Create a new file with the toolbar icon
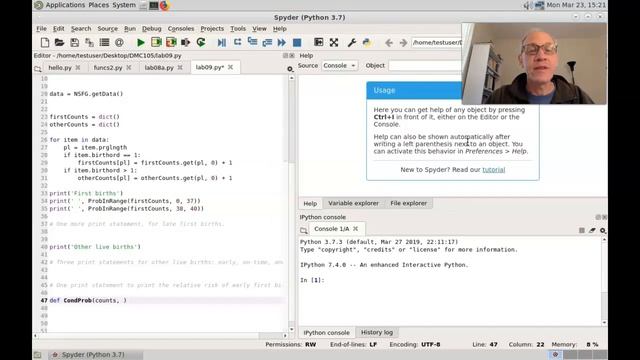Screen dimensions: 640x360 [45, 42]
